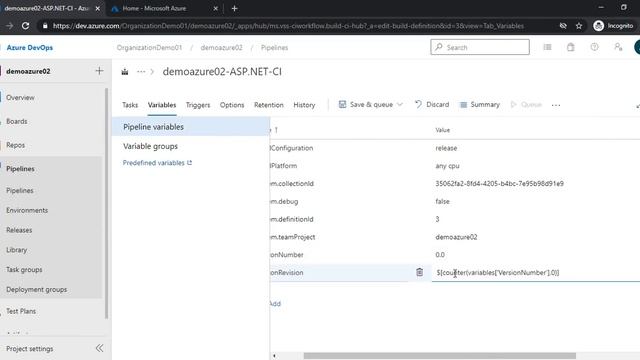
Task: Click the Discard button
Action: point(432,104)
